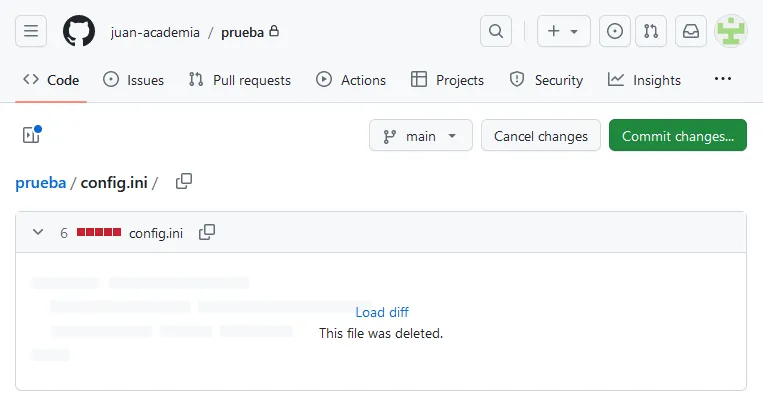
Task: Switch to the Issues tab
Action: point(133,80)
